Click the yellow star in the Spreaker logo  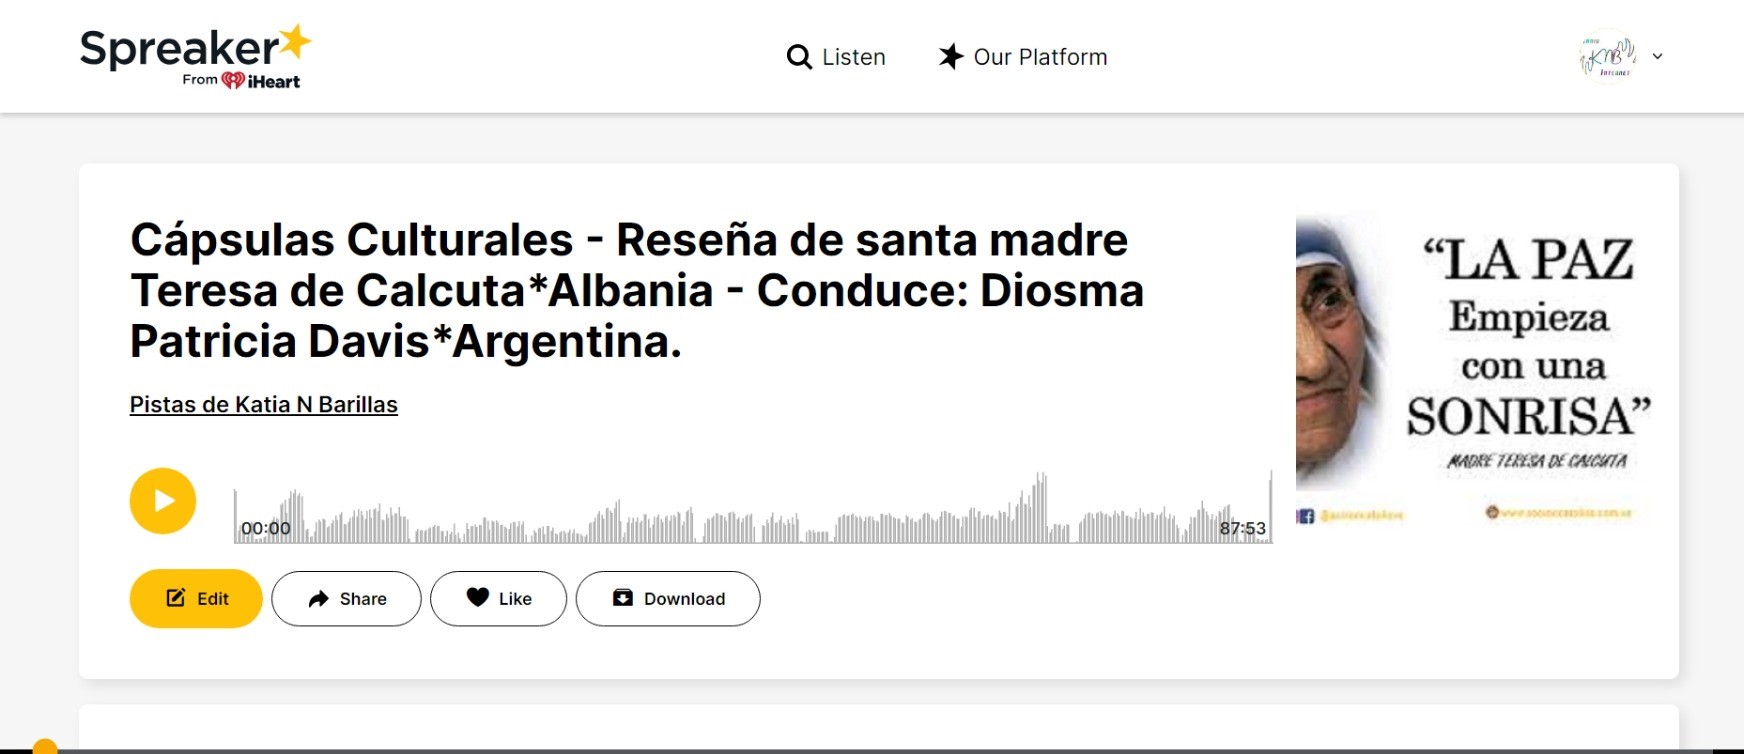295,42
